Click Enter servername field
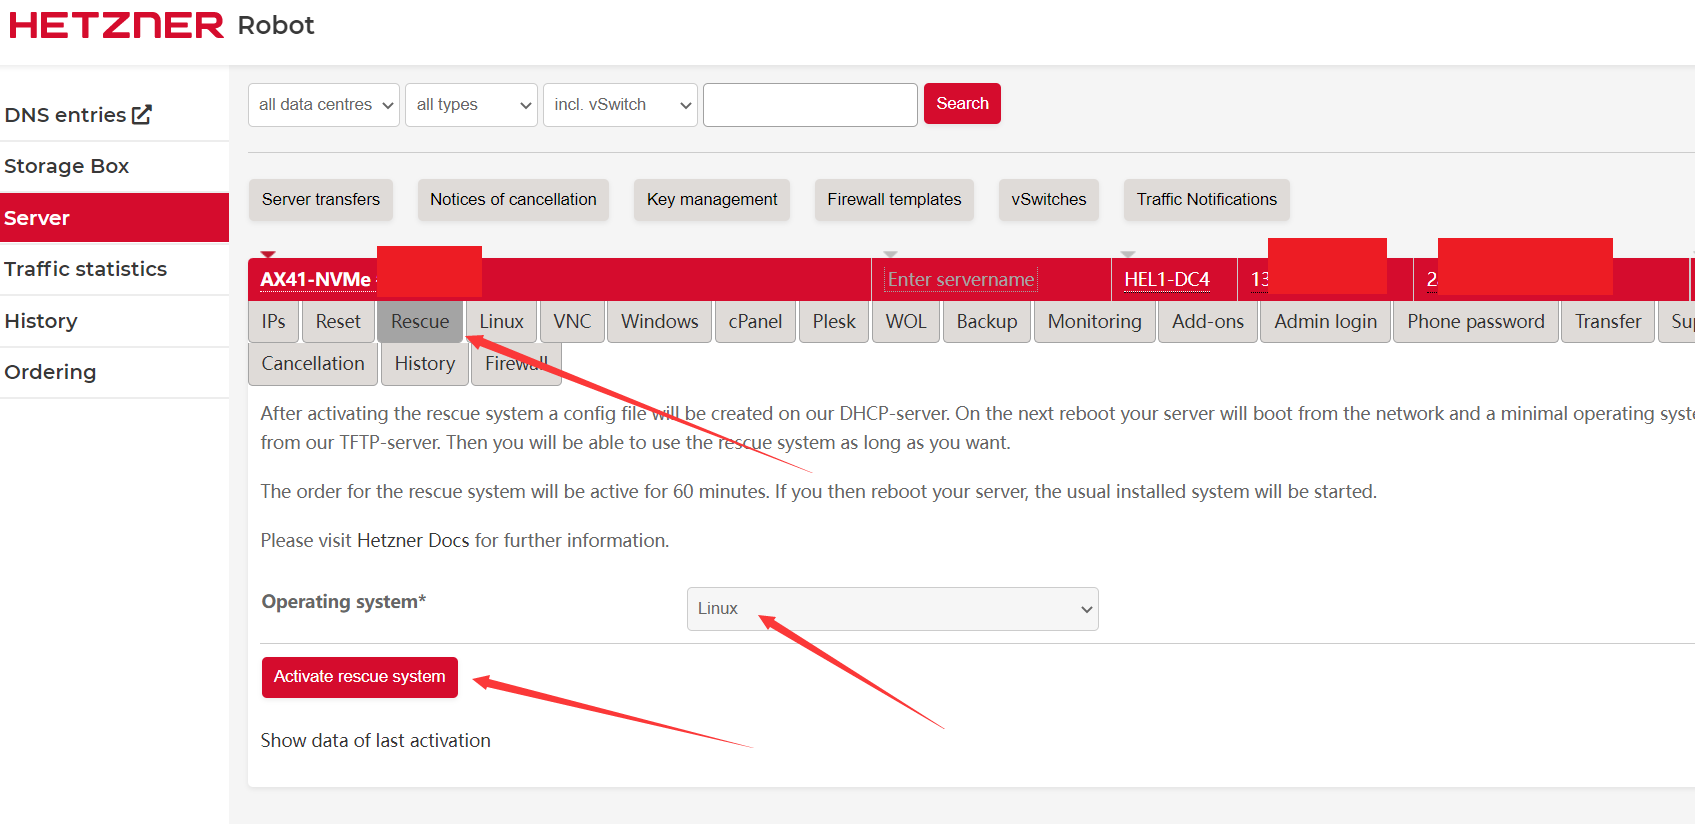 (x=961, y=280)
